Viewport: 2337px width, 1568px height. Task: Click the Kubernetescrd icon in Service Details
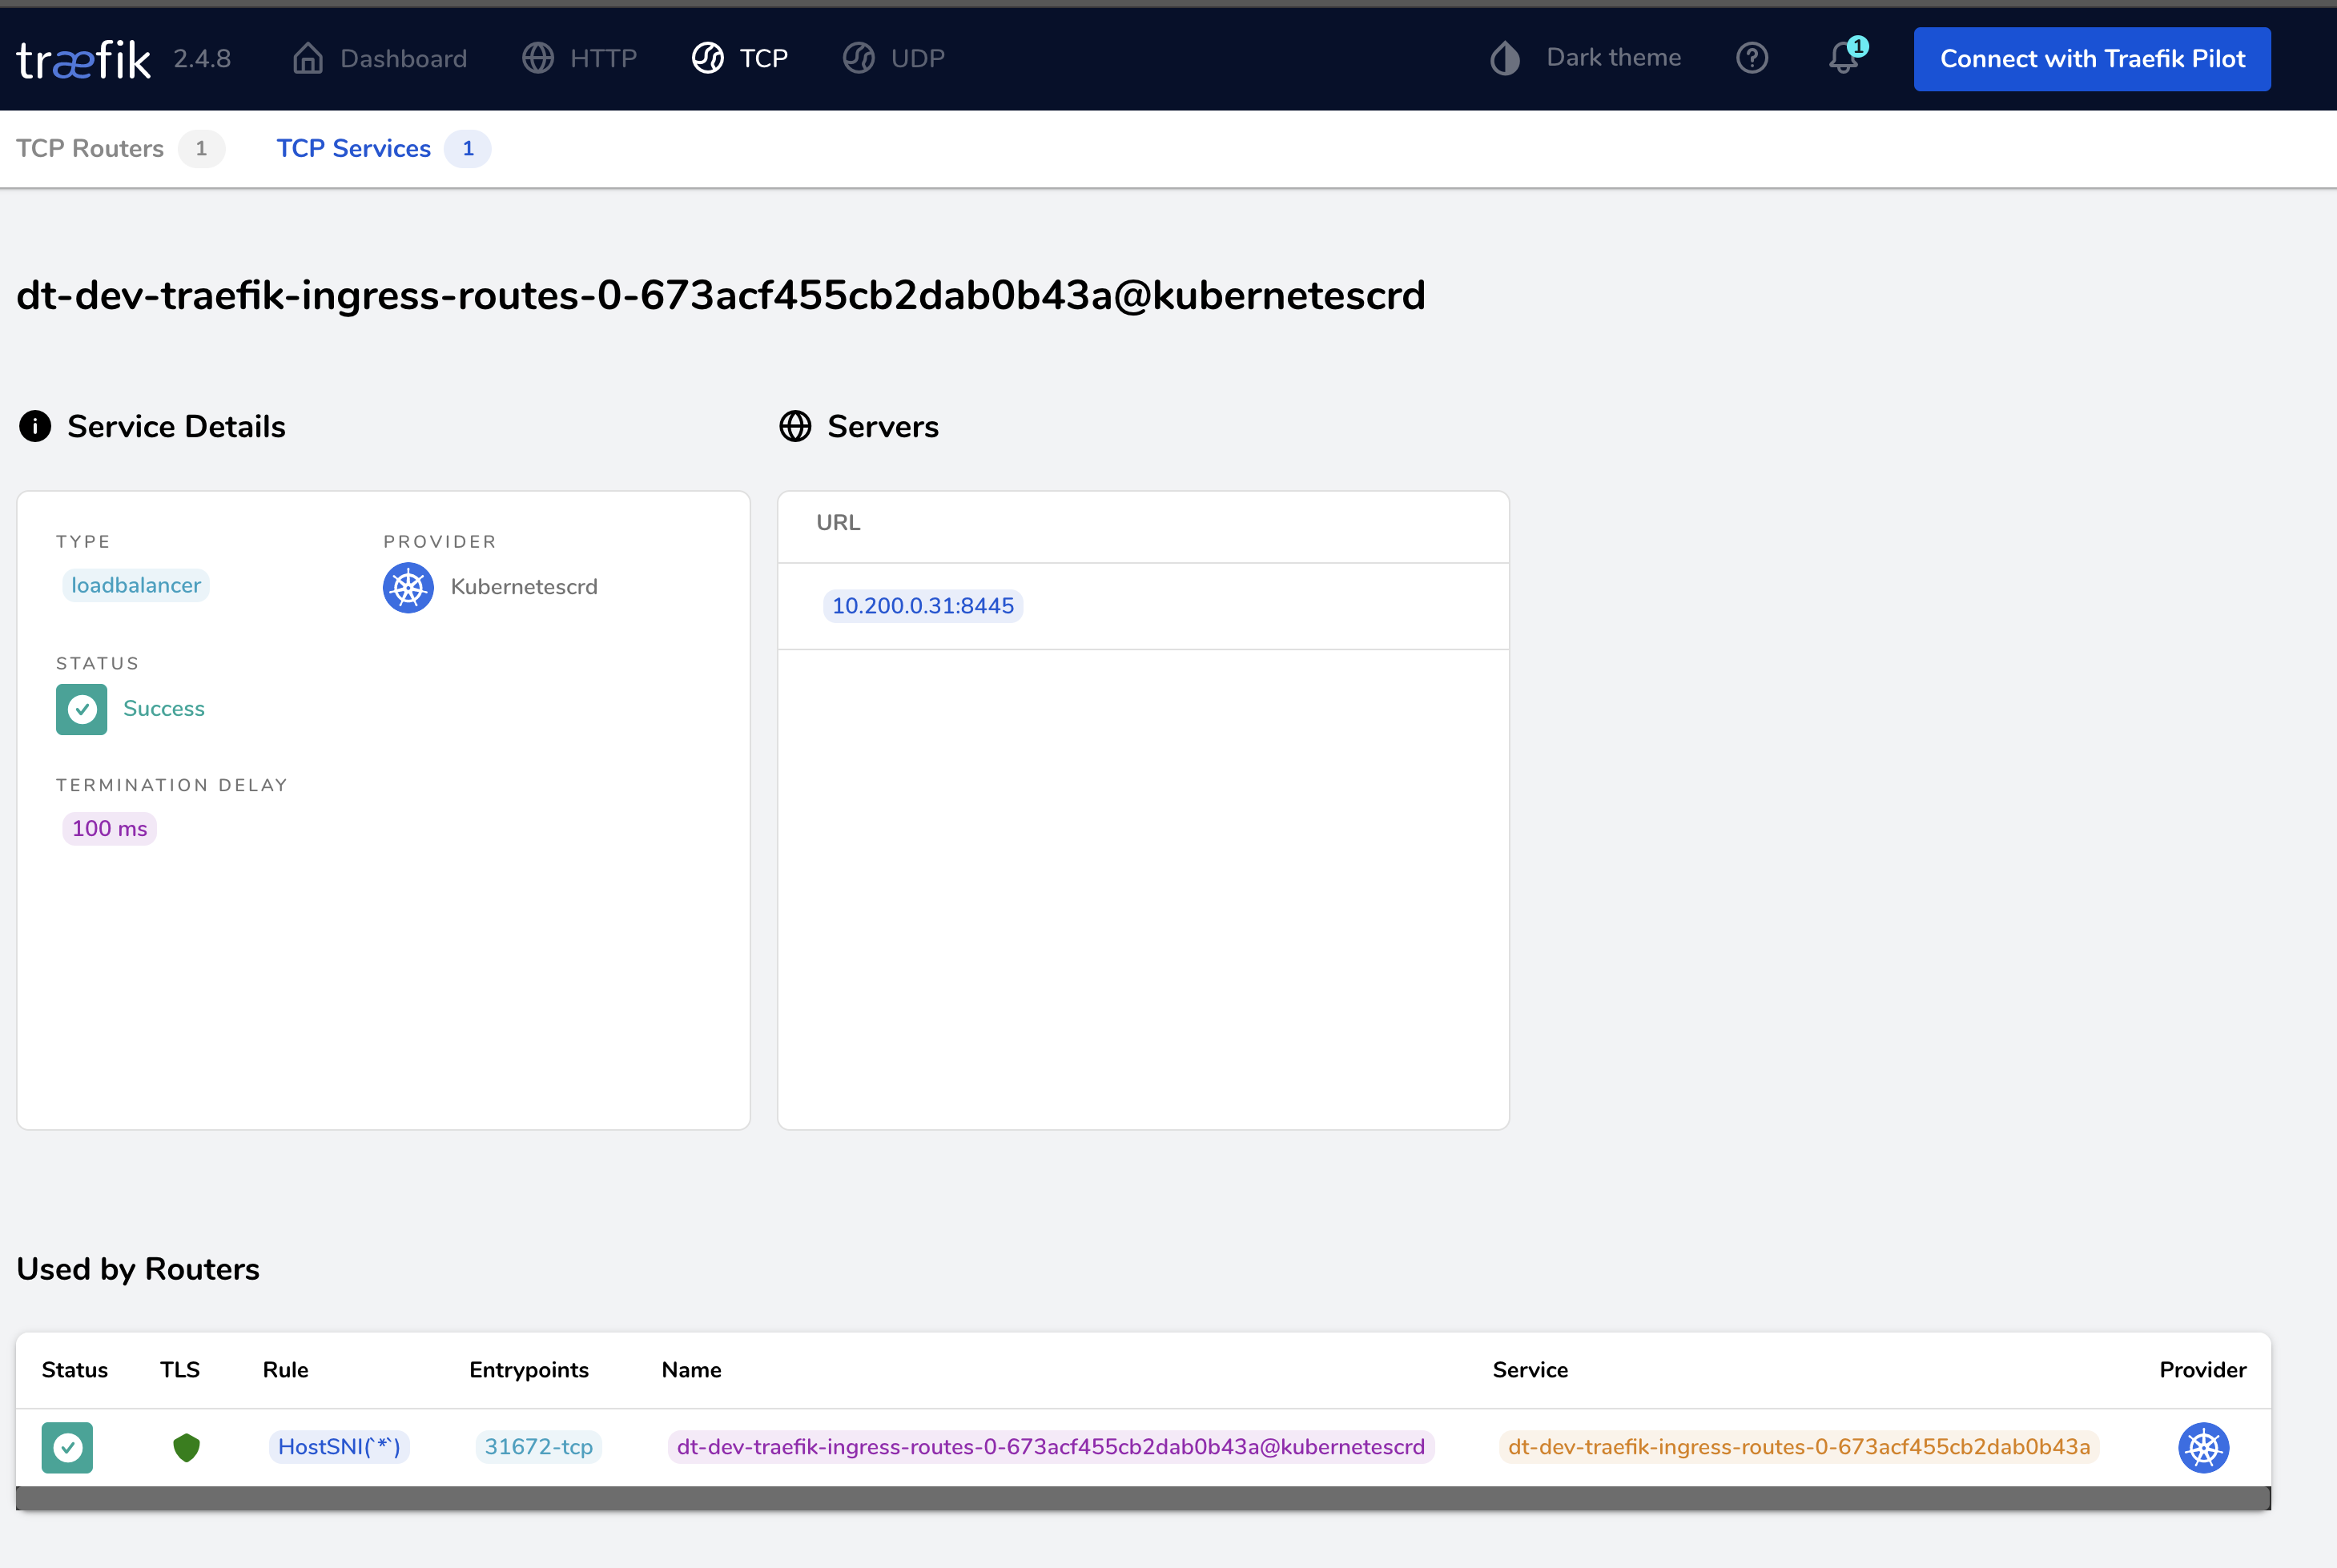pos(408,588)
